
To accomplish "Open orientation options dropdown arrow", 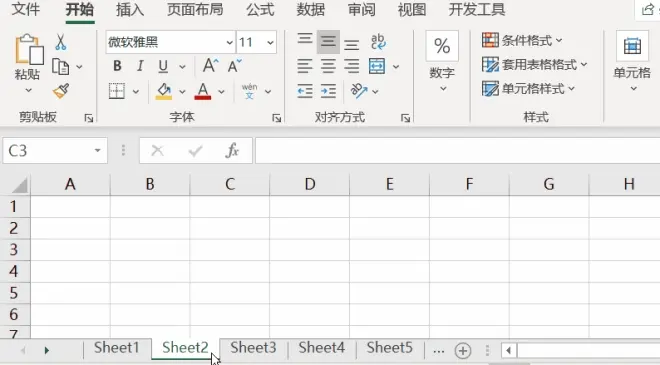I will [x=375, y=91].
